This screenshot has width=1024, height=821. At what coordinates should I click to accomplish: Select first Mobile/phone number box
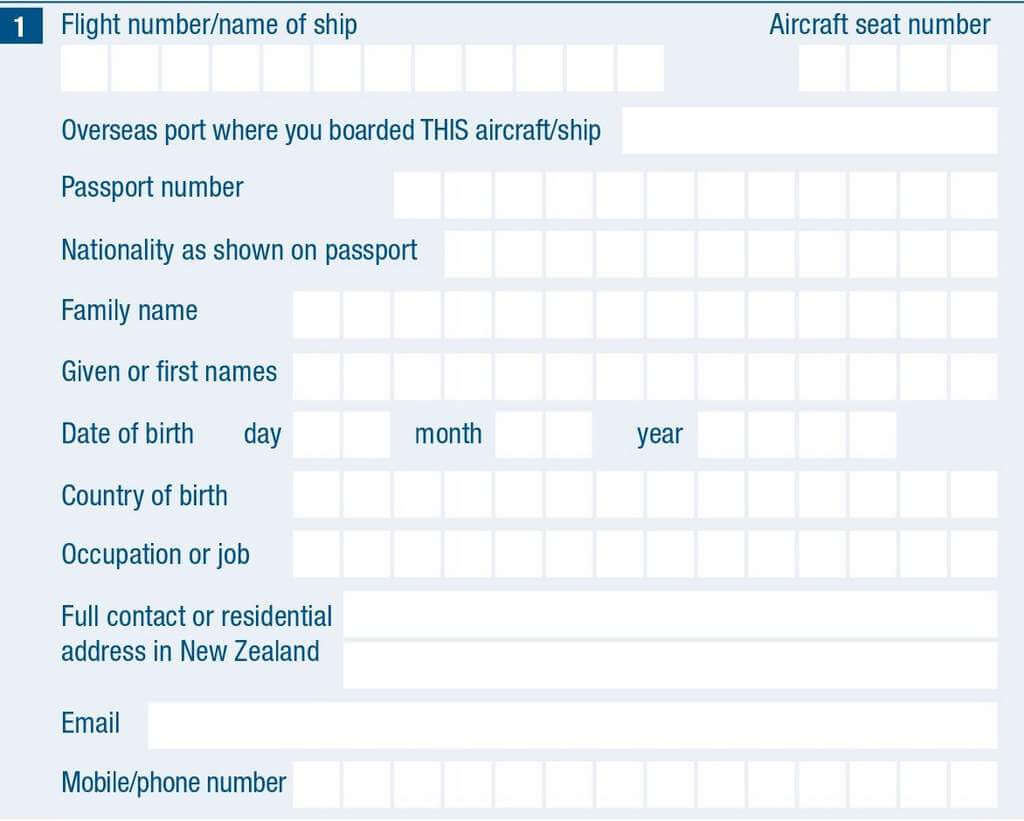click(x=316, y=784)
